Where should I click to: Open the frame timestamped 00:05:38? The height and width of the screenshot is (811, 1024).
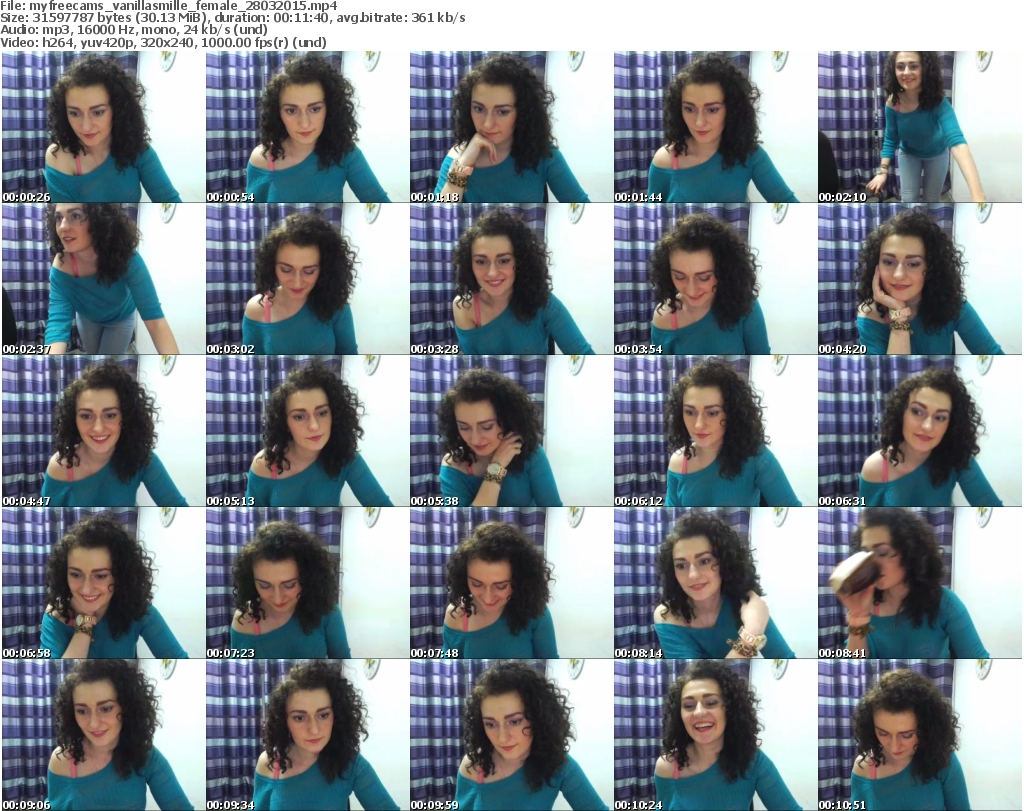tap(511, 431)
